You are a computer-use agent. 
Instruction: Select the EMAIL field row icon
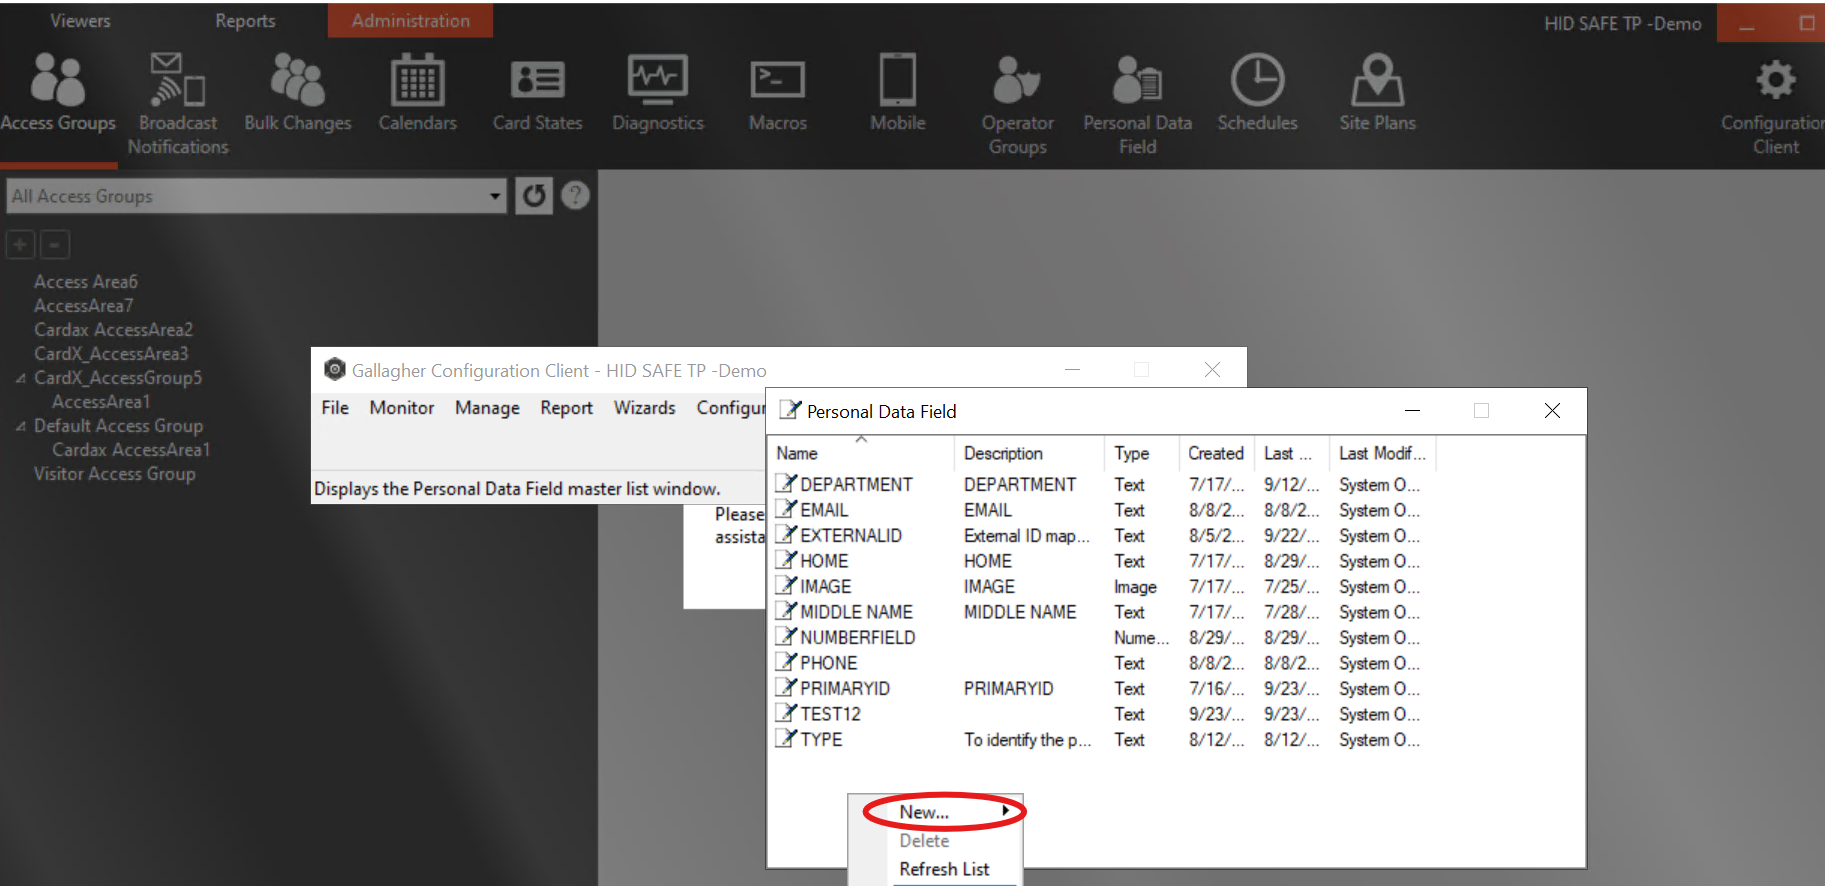point(787,509)
